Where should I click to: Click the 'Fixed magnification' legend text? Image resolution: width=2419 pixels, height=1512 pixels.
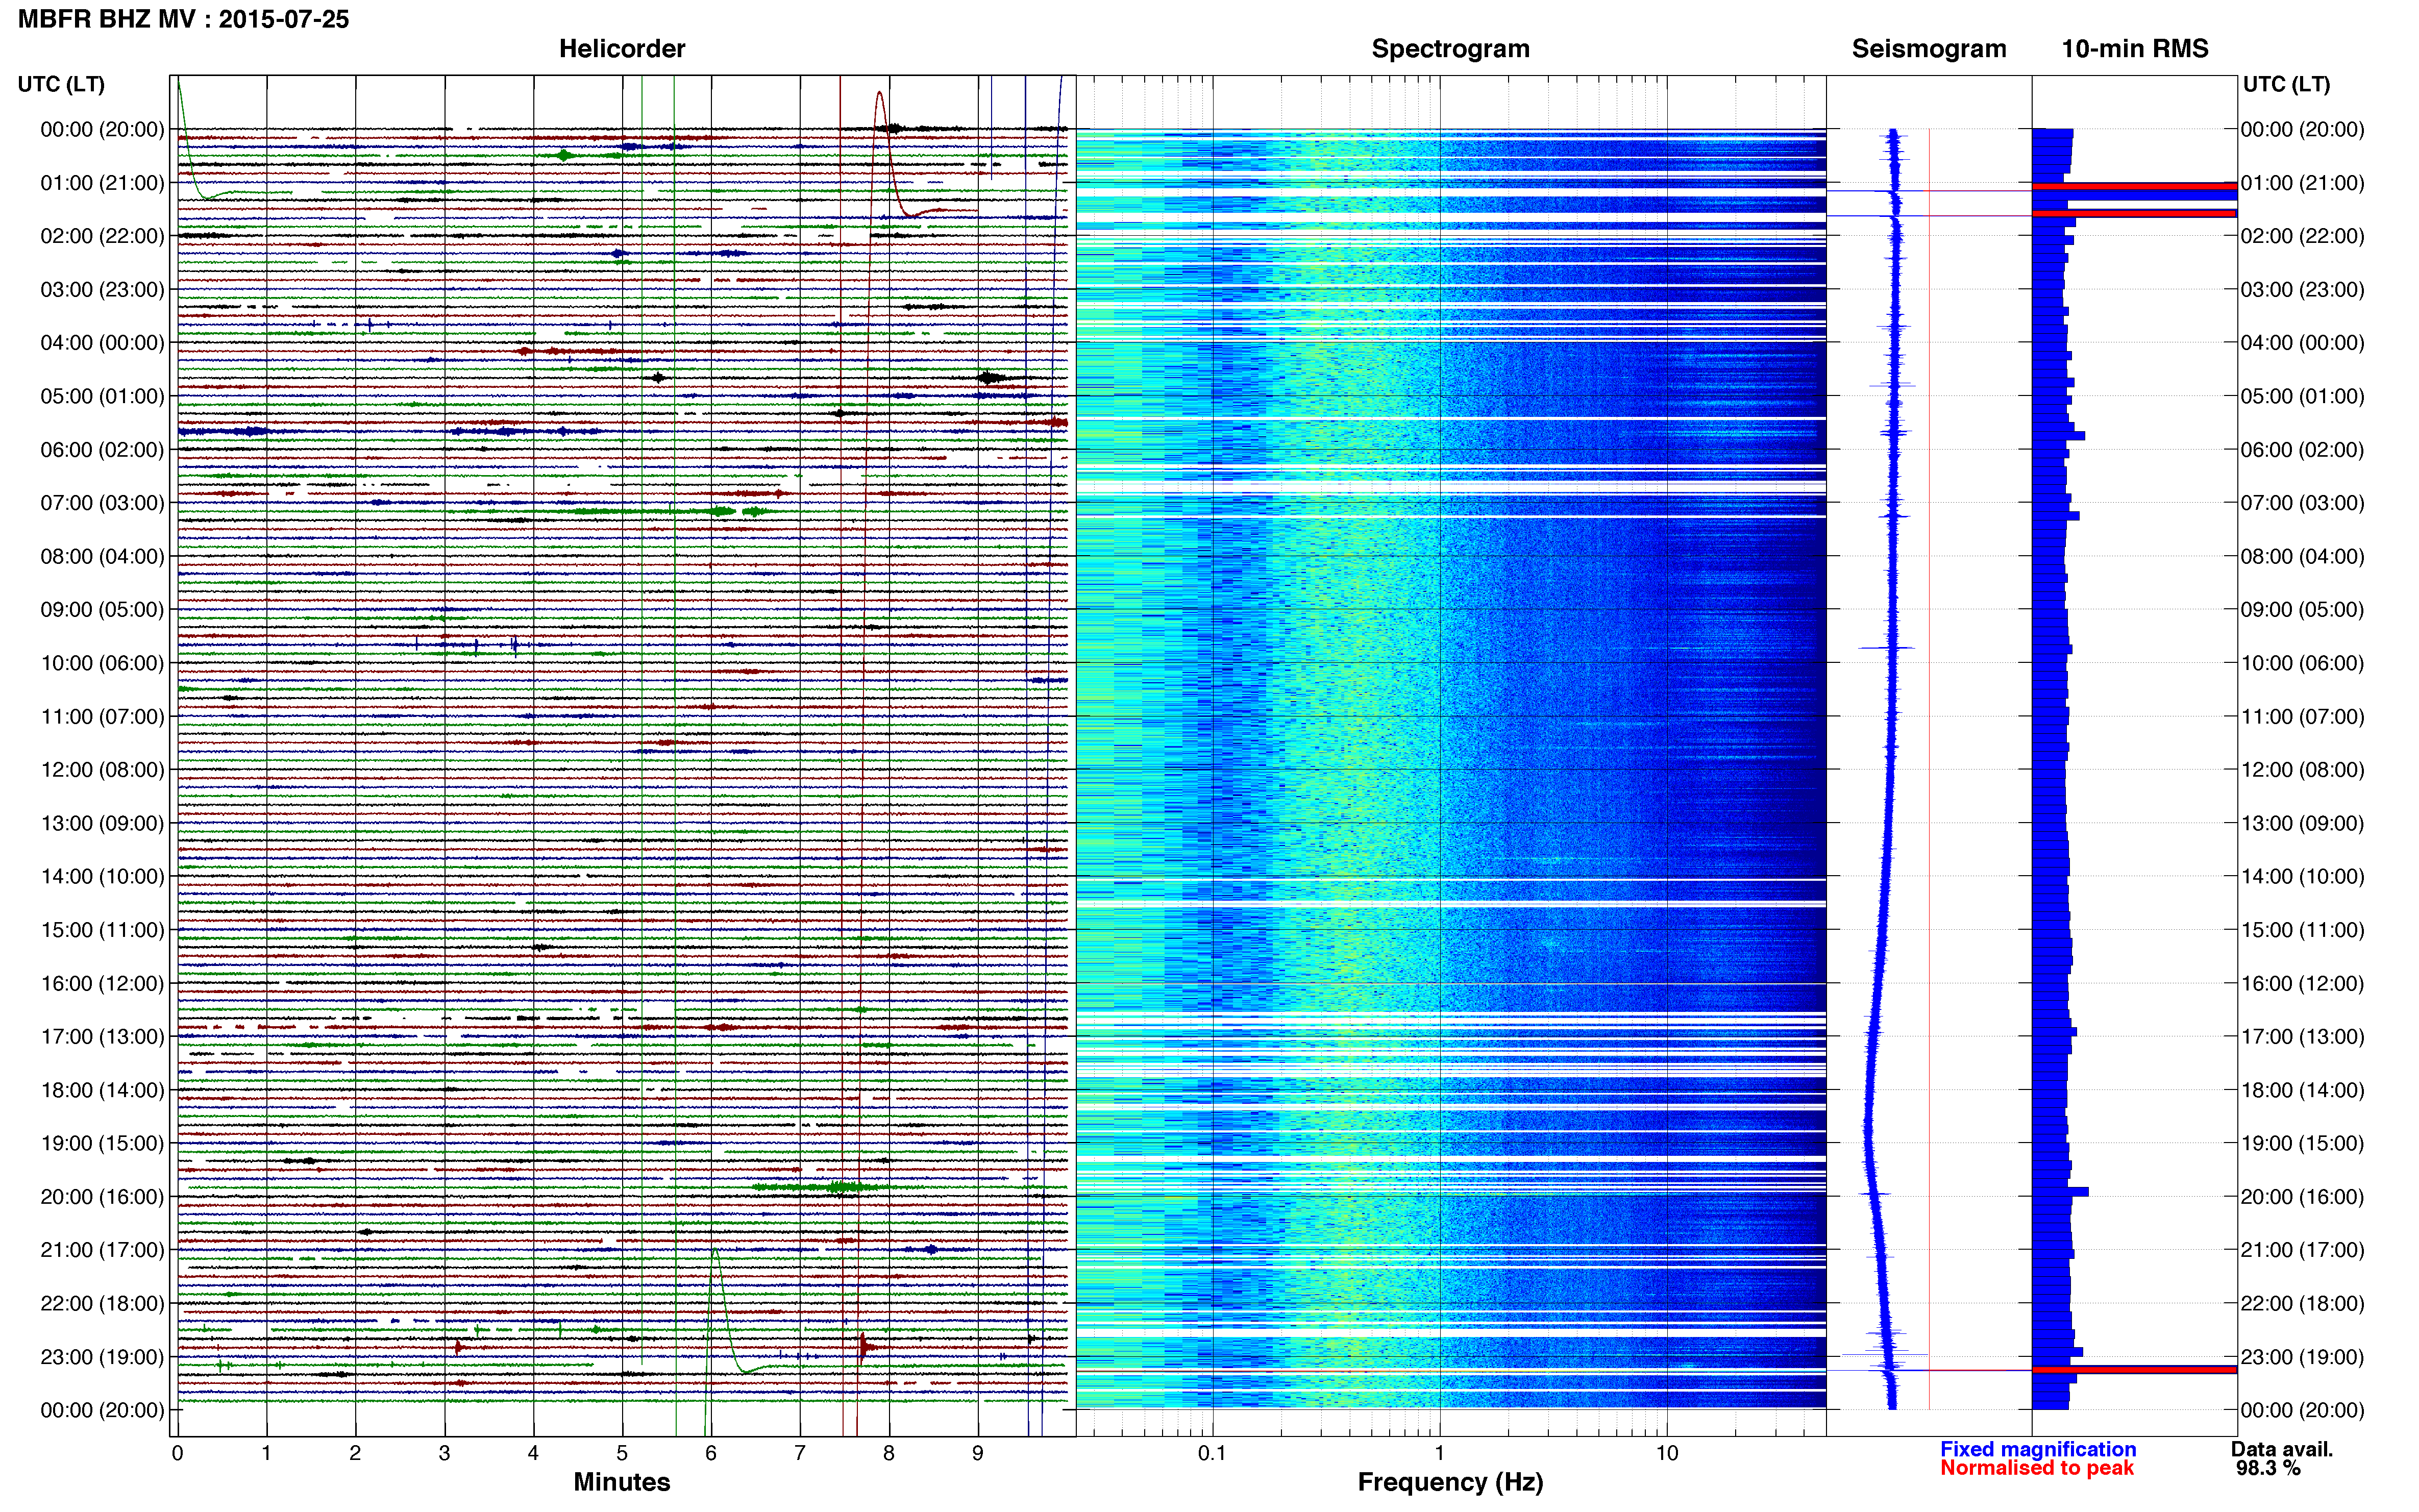(2038, 1449)
